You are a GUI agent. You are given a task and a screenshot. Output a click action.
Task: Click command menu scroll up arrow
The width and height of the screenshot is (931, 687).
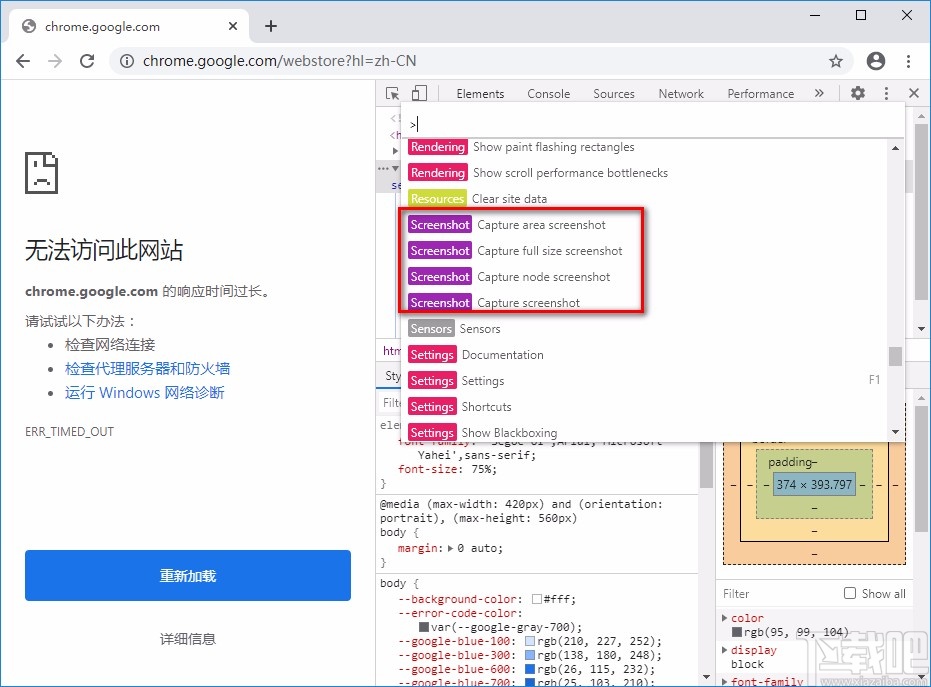[x=895, y=148]
